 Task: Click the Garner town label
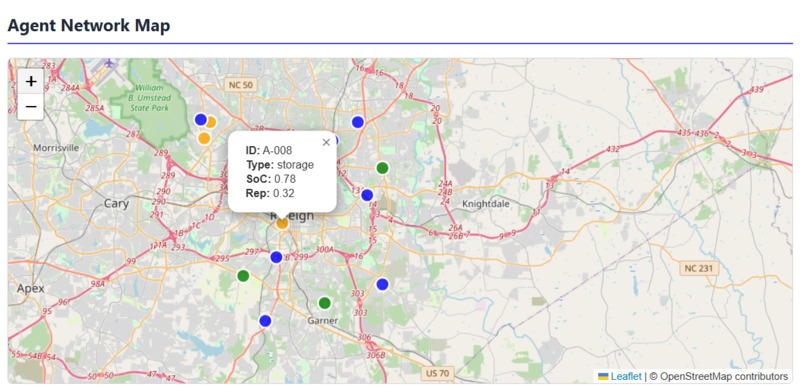pos(323,321)
